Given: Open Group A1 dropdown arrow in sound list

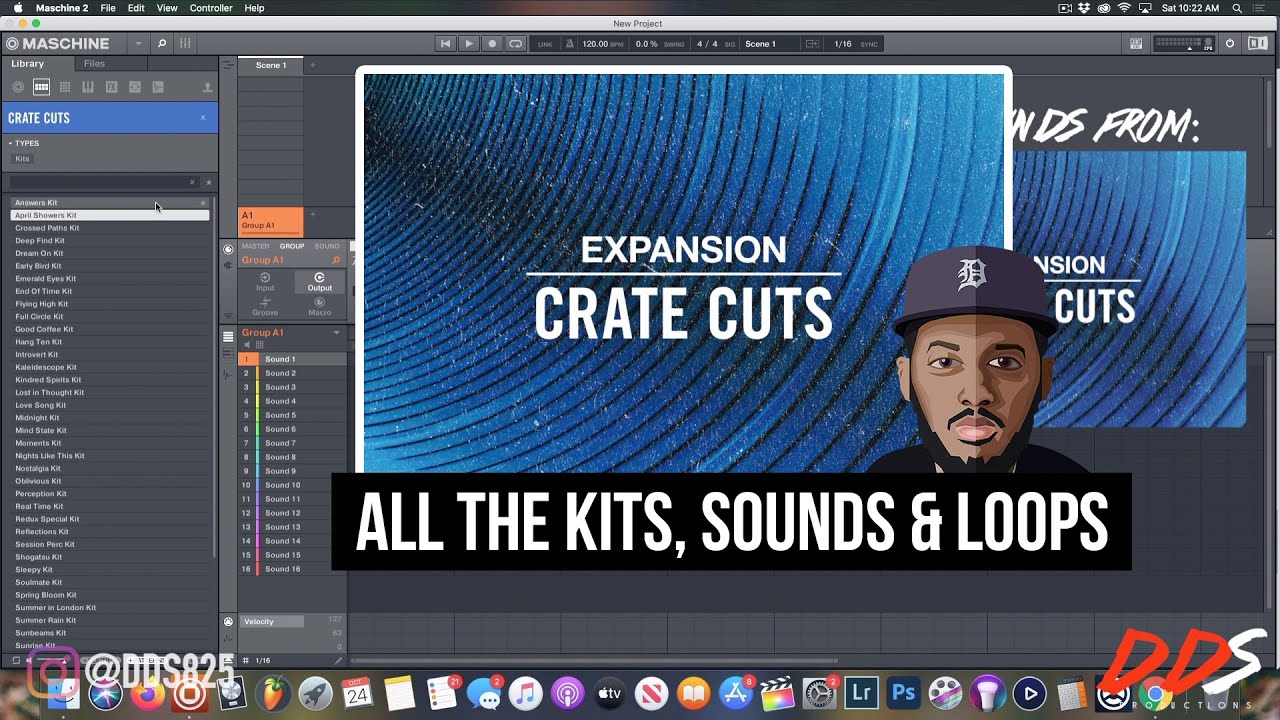Looking at the screenshot, I should click(x=336, y=333).
